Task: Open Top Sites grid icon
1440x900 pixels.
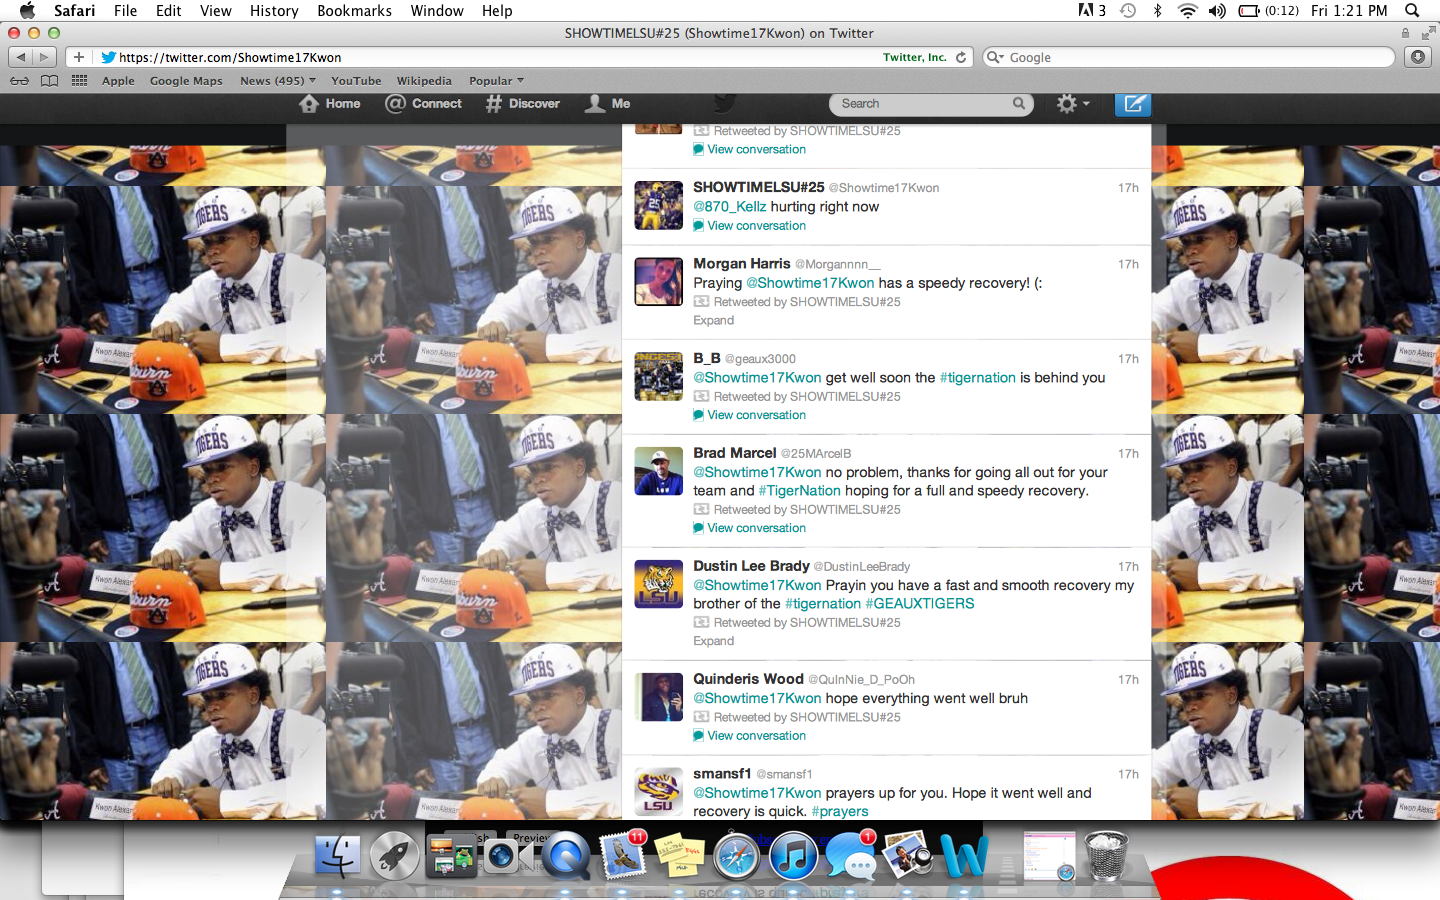Action: click(80, 81)
